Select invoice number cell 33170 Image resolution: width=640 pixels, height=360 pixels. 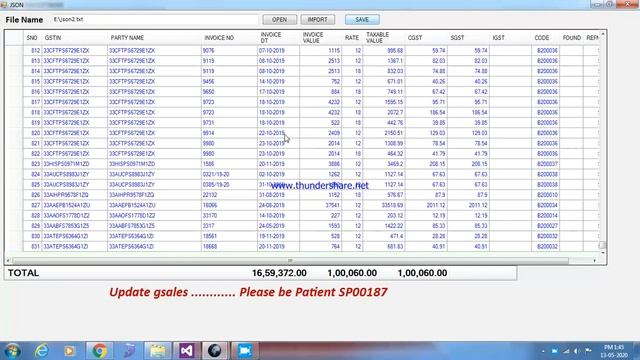pyautogui.click(x=229, y=216)
